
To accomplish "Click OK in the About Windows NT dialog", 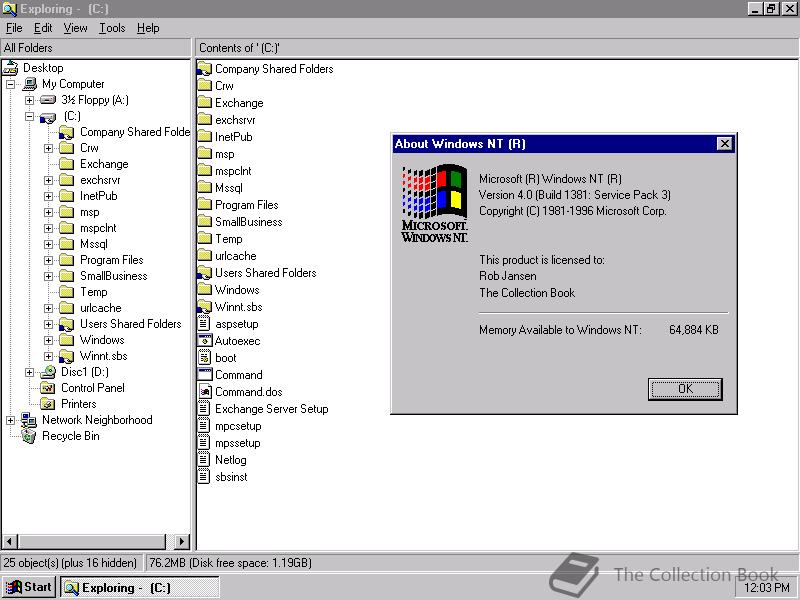I will [685, 389].
